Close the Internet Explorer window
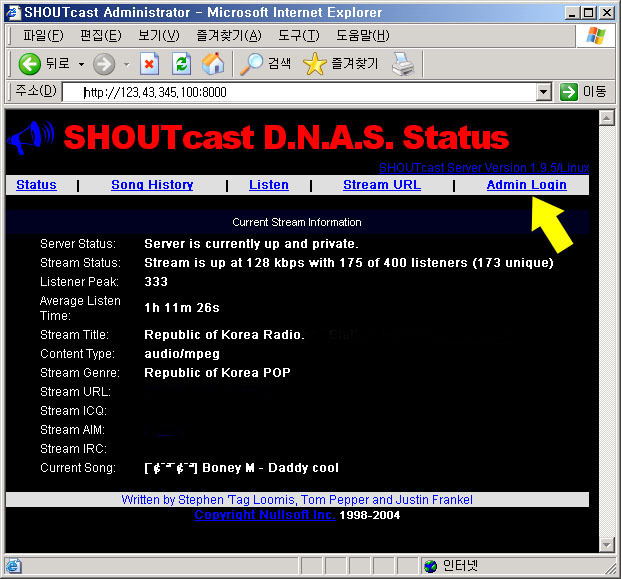 pos(607,13)
